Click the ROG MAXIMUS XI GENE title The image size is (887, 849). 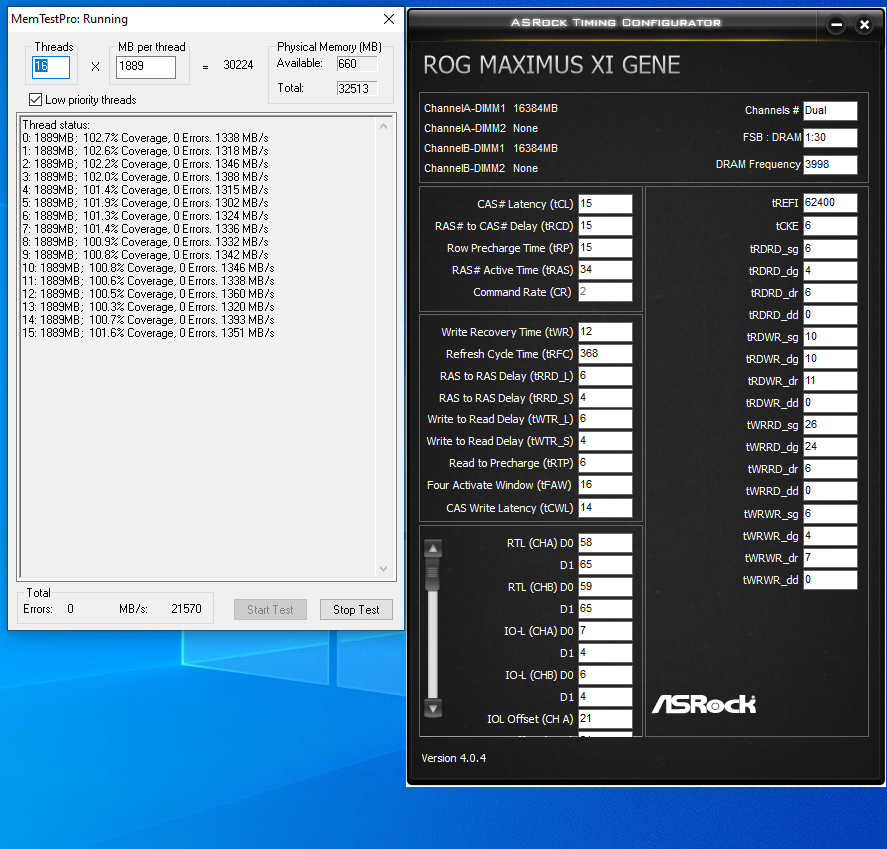point(552,65)
